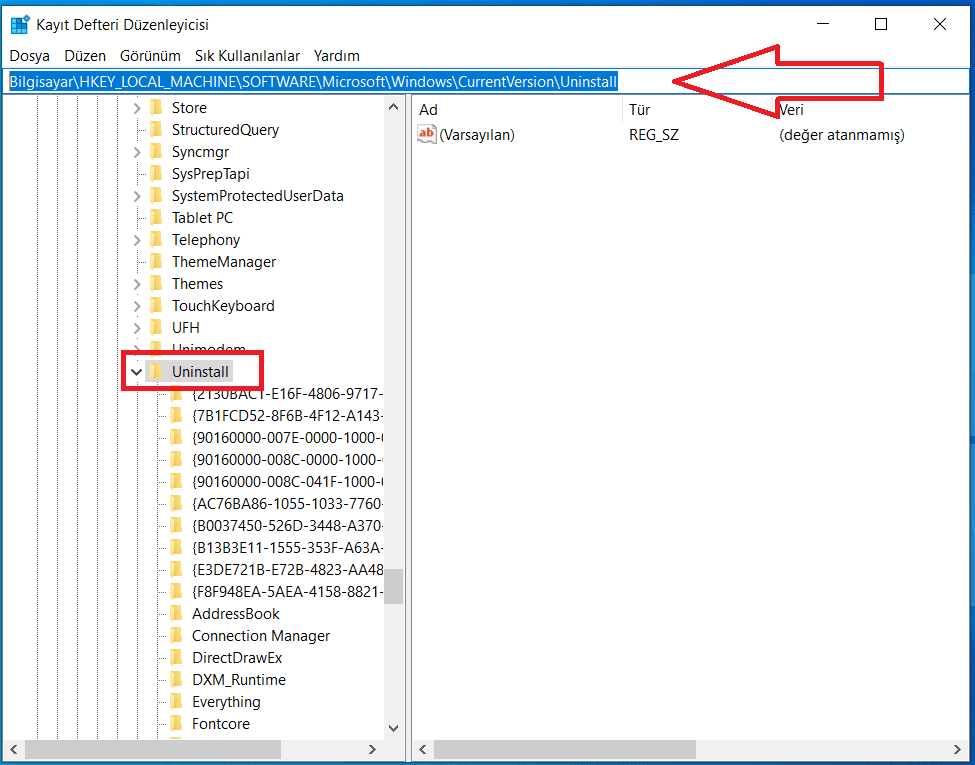
Task: Select the TouchKeyboard key
Action: point(223,306)
